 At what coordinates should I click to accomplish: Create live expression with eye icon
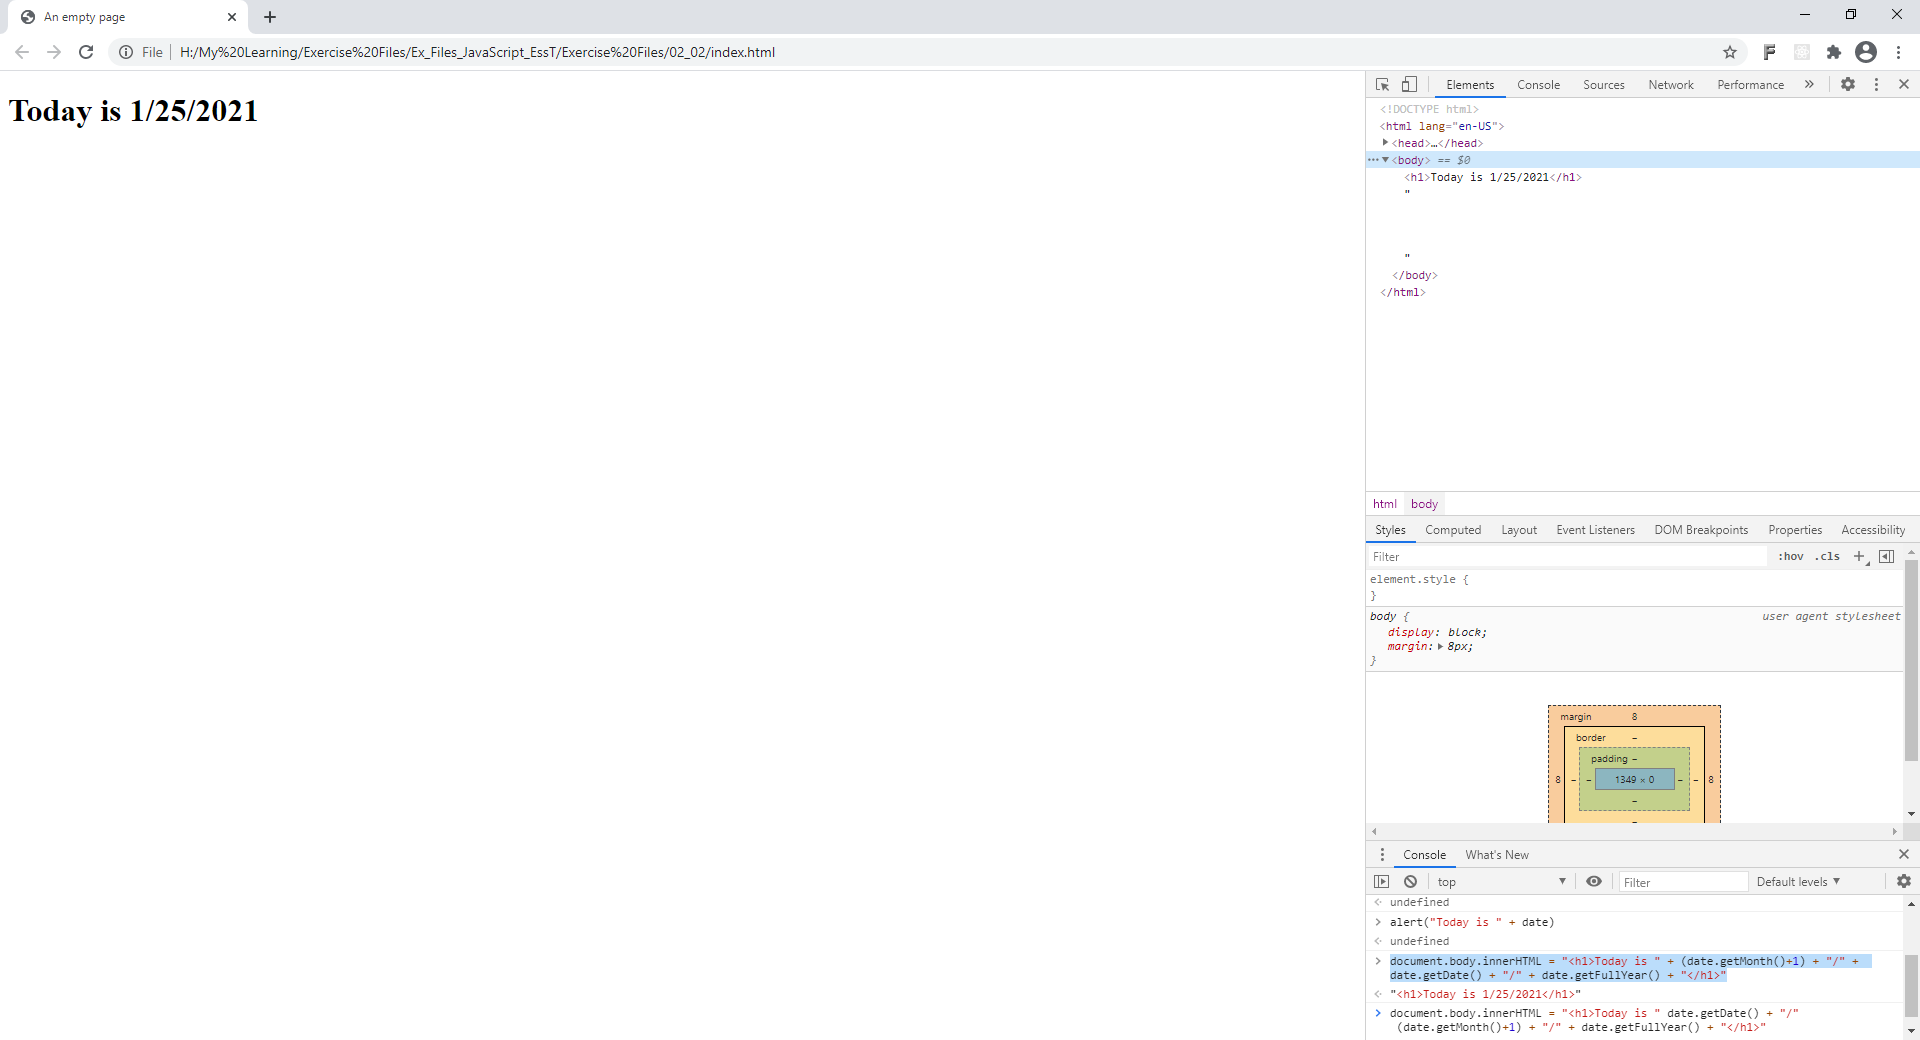[1594, 882]
